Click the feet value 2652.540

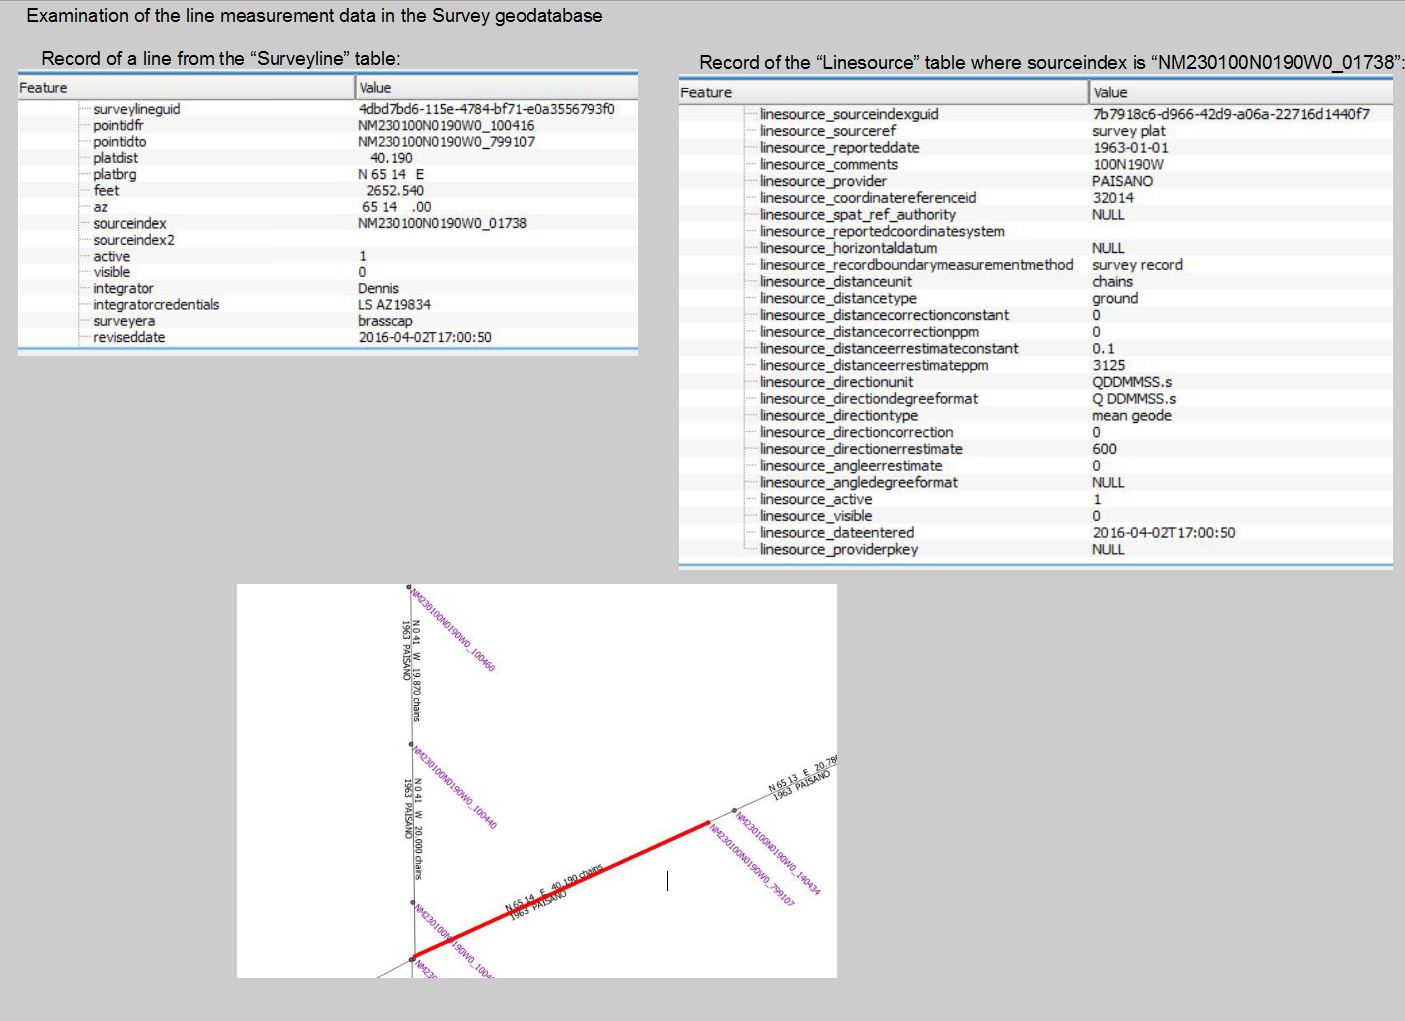[394, 190]
